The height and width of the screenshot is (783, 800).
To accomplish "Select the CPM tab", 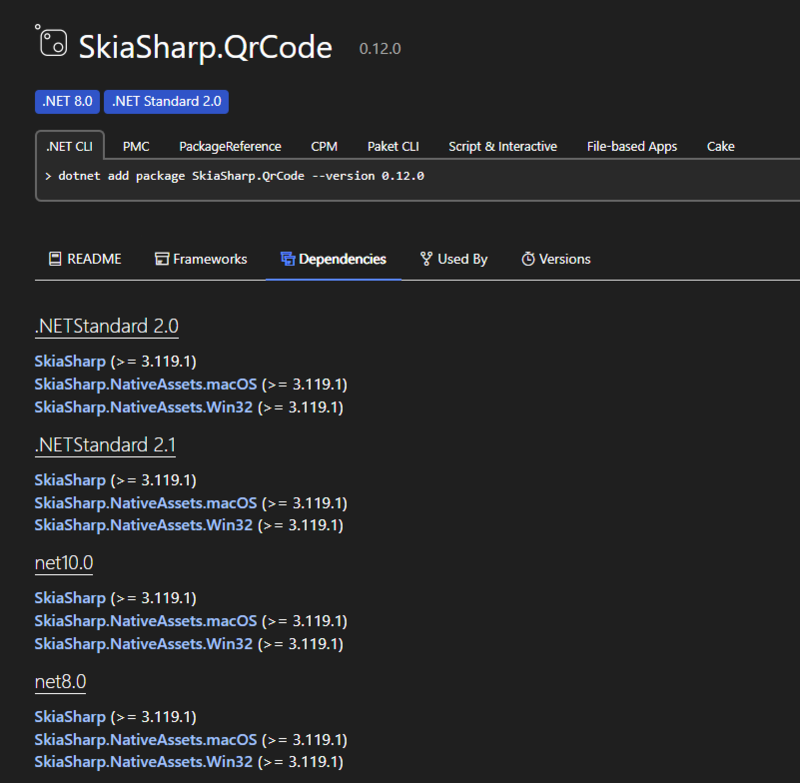I will click(323, 146).
